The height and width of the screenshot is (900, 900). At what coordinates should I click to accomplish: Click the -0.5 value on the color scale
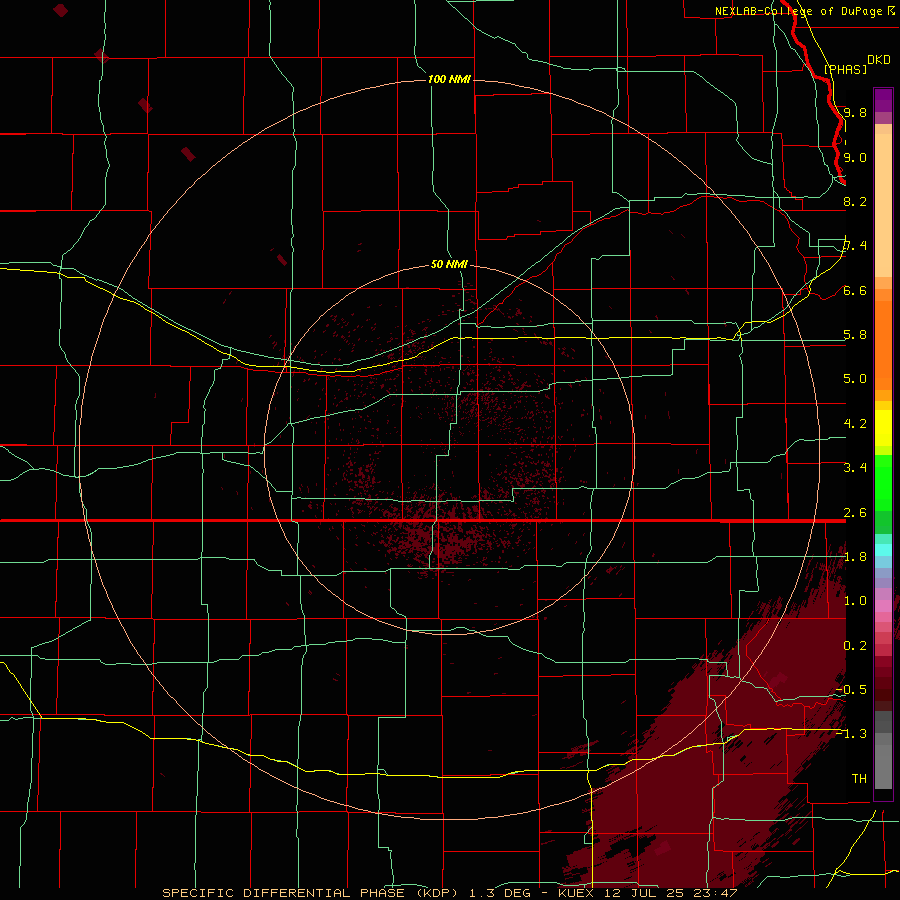pyautogui.click(x=851, y=690)
